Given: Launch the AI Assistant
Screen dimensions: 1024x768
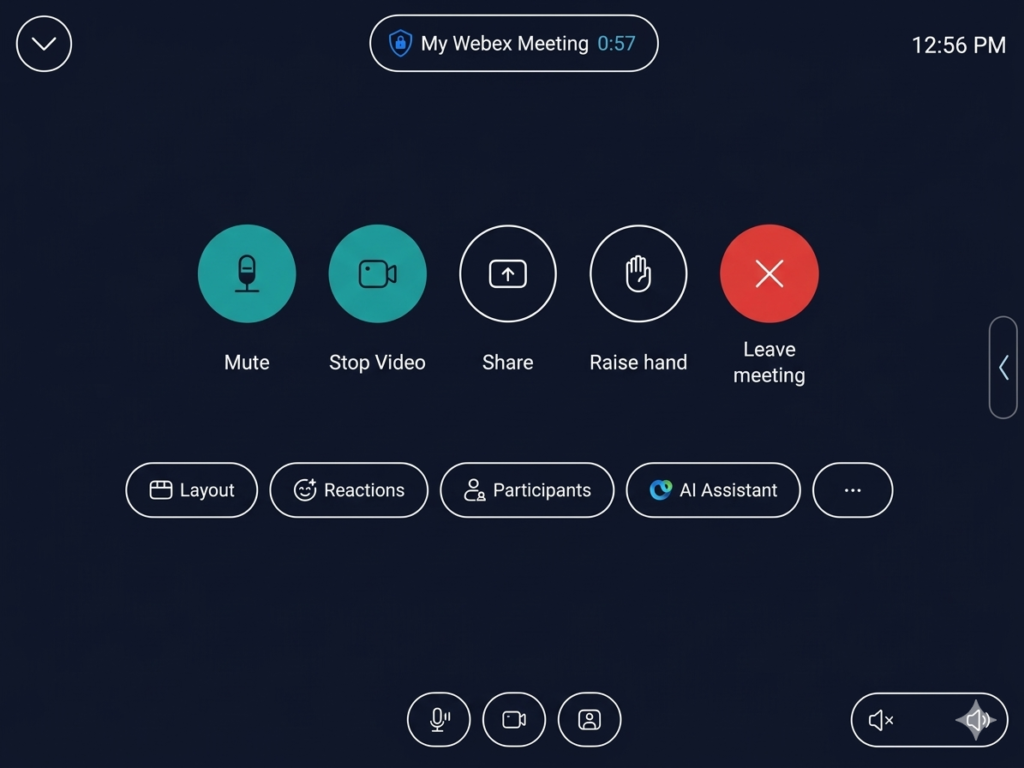Looking at the screenshot, I should [713, 490].
